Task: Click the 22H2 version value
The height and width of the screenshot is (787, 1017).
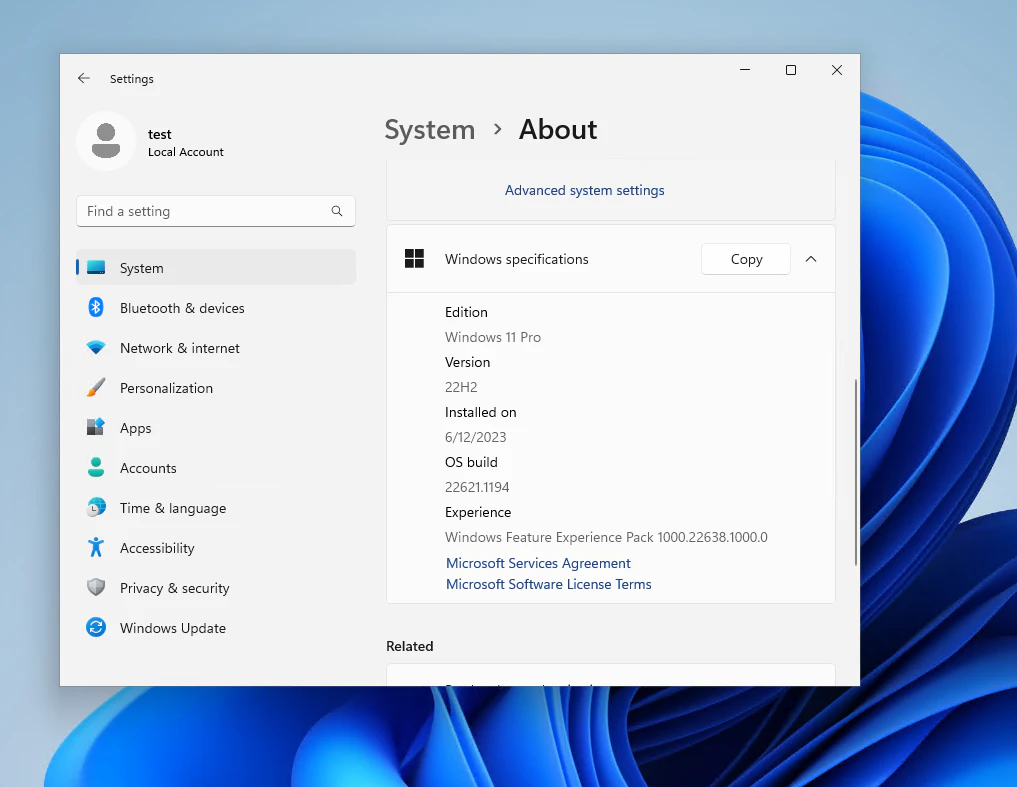Action: point(461,387)
